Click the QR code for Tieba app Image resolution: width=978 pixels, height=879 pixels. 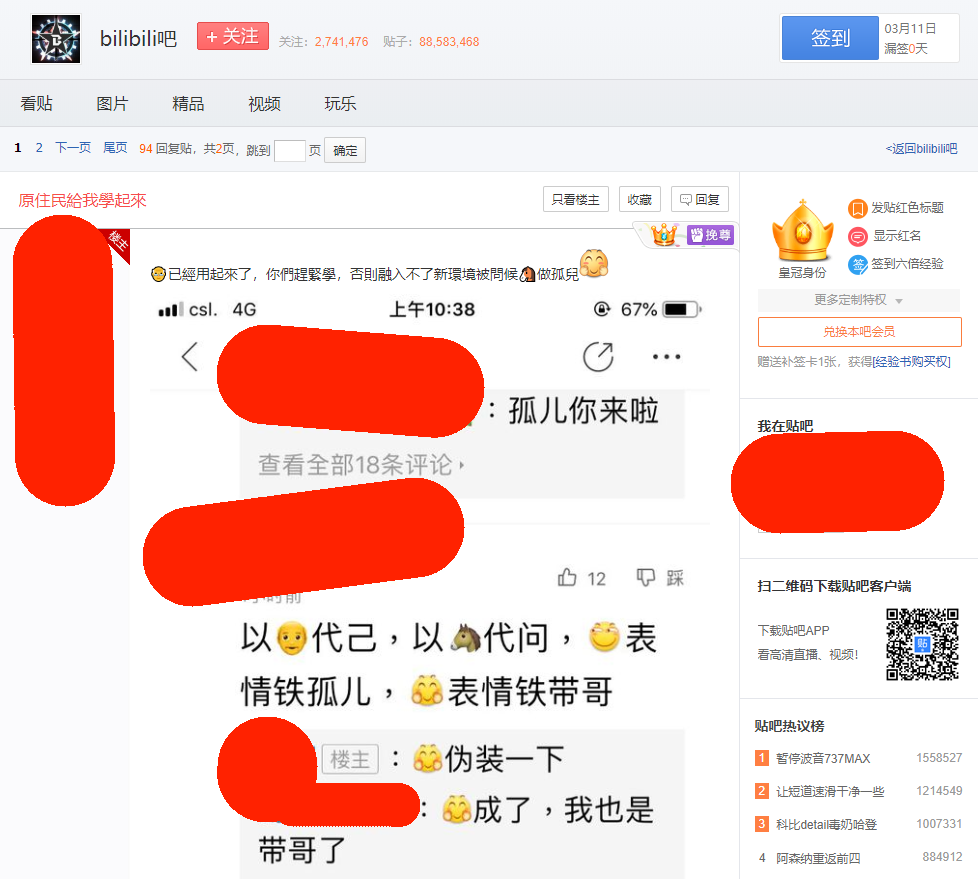[x=922, y=644]
